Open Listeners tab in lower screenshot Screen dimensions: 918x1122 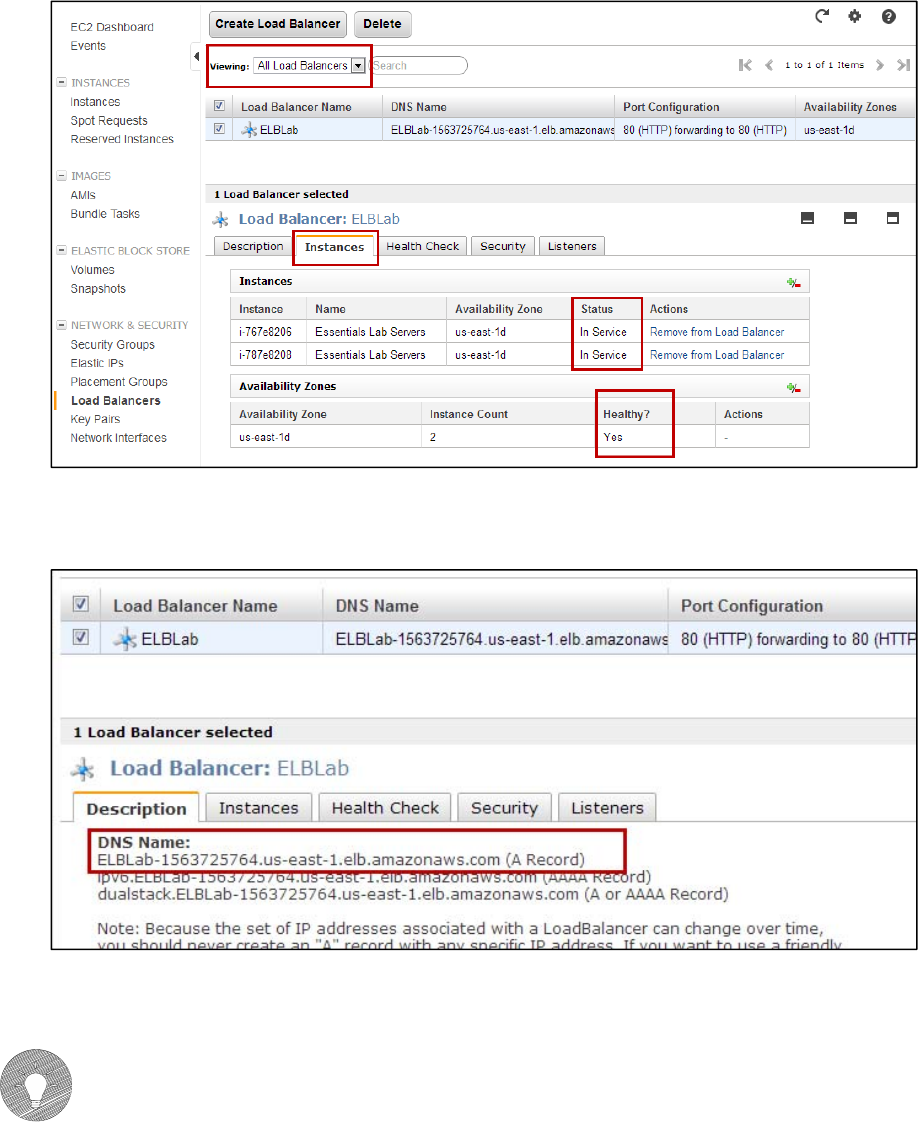pos(607,808)
